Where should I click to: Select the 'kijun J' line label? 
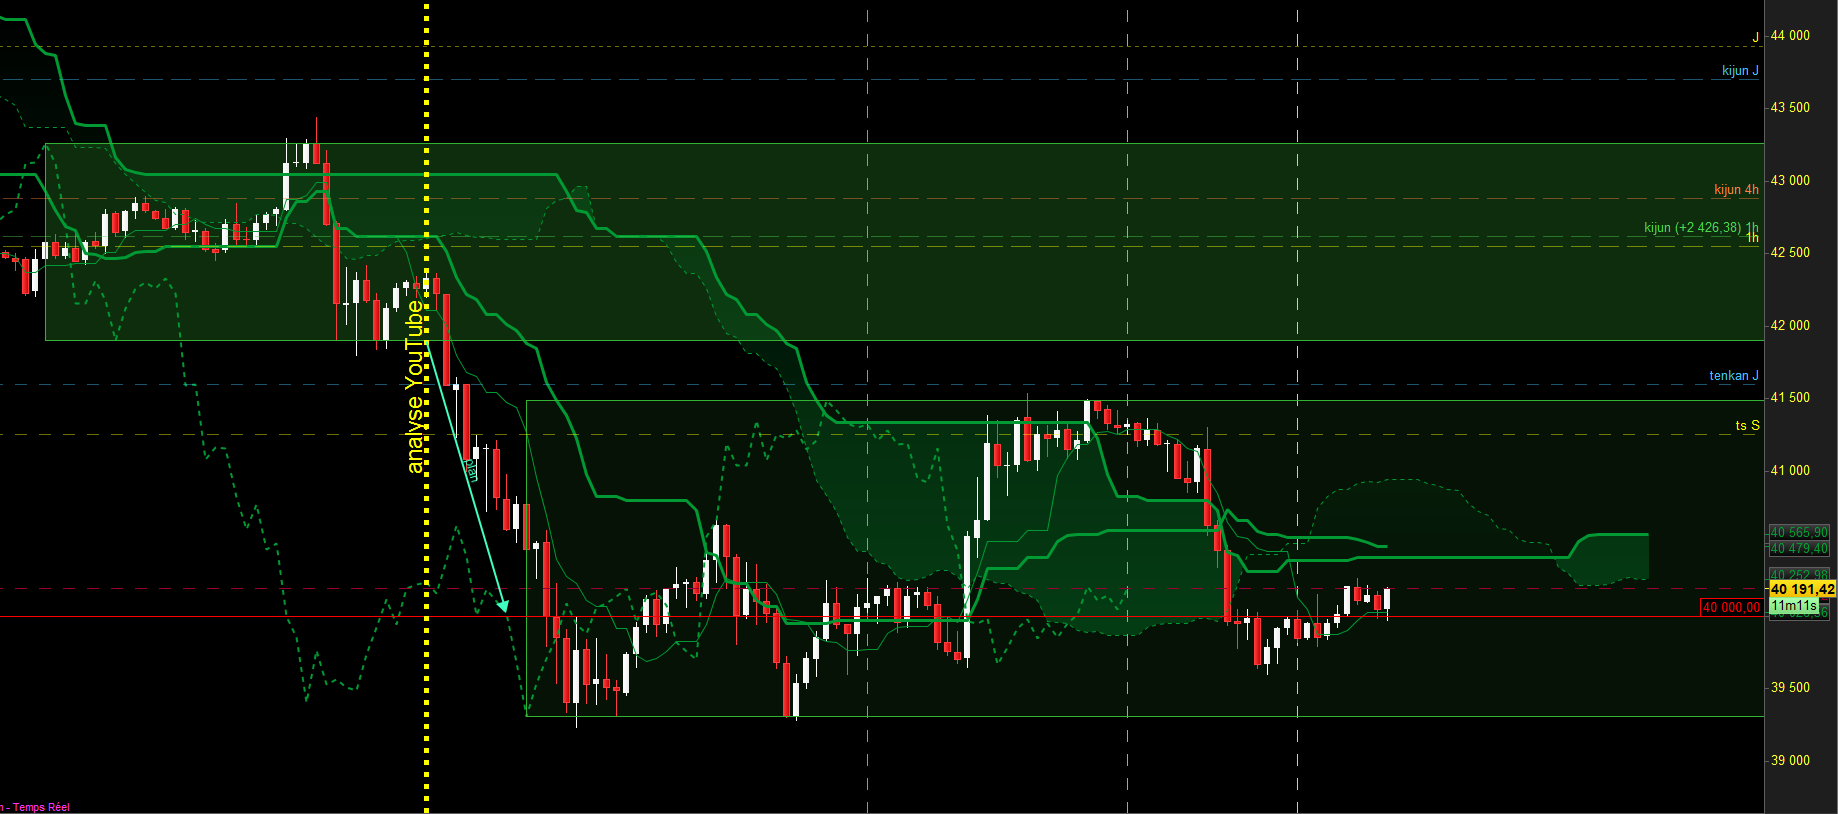(1740, 70)
